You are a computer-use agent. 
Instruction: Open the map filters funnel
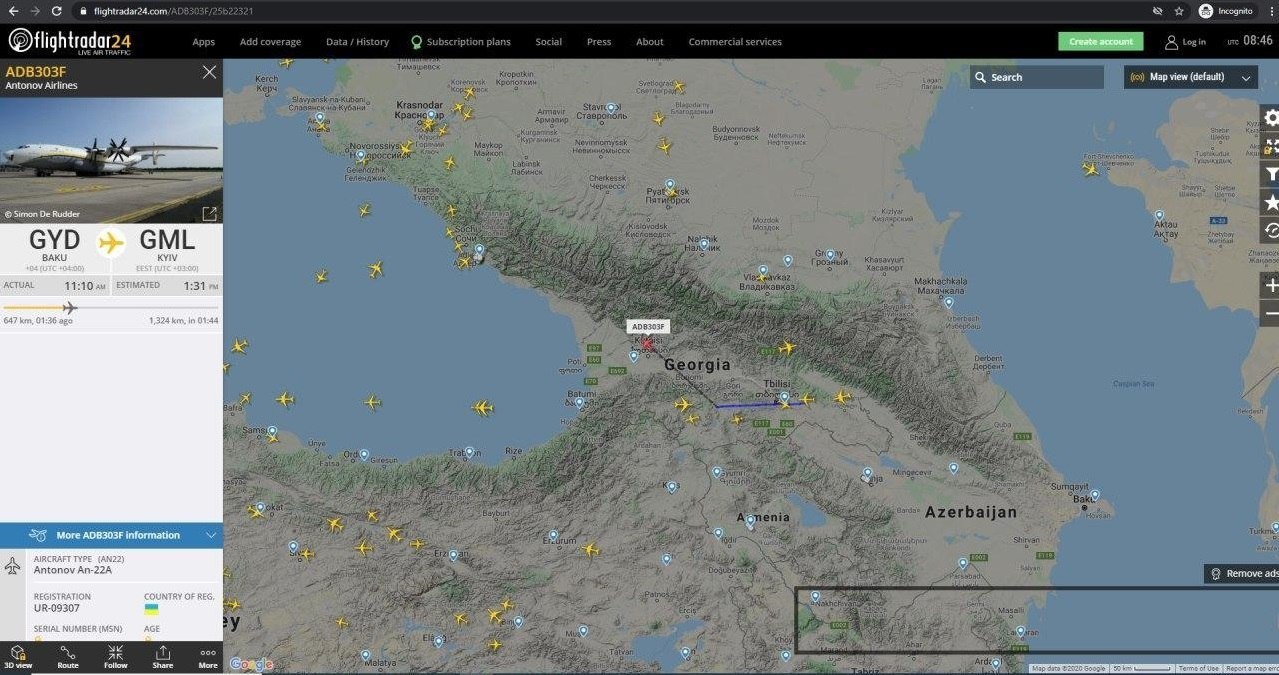click(1271, 174)
